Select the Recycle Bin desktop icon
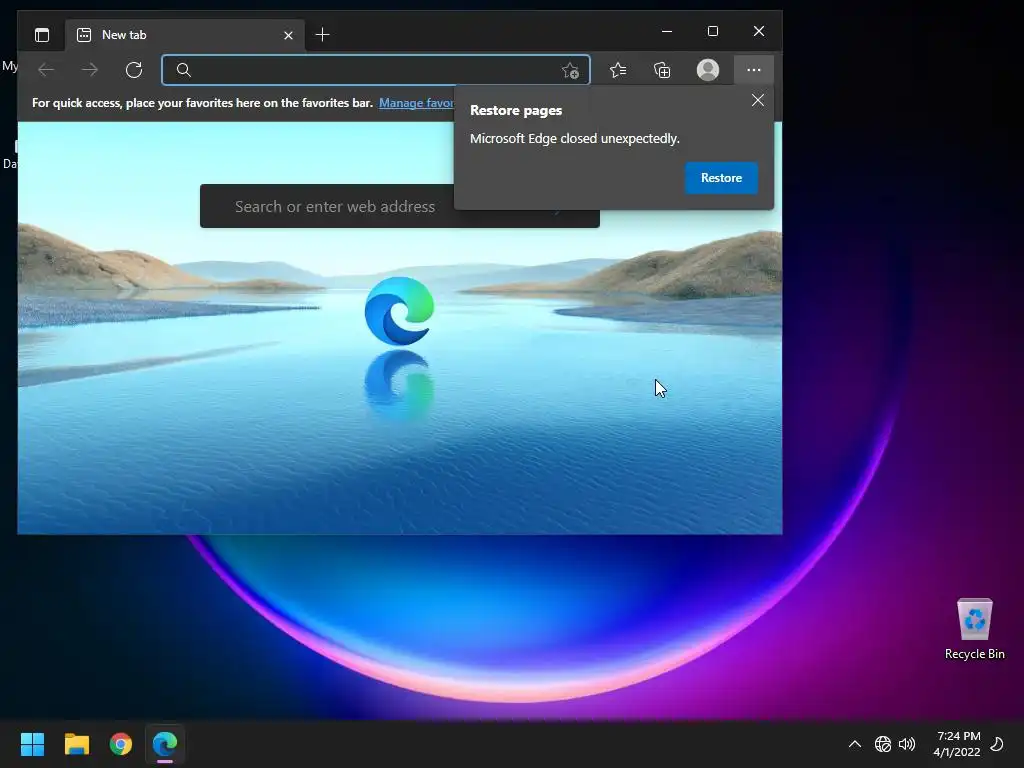The width and height of the screenshot is (1024, 768). pos(974,629)
